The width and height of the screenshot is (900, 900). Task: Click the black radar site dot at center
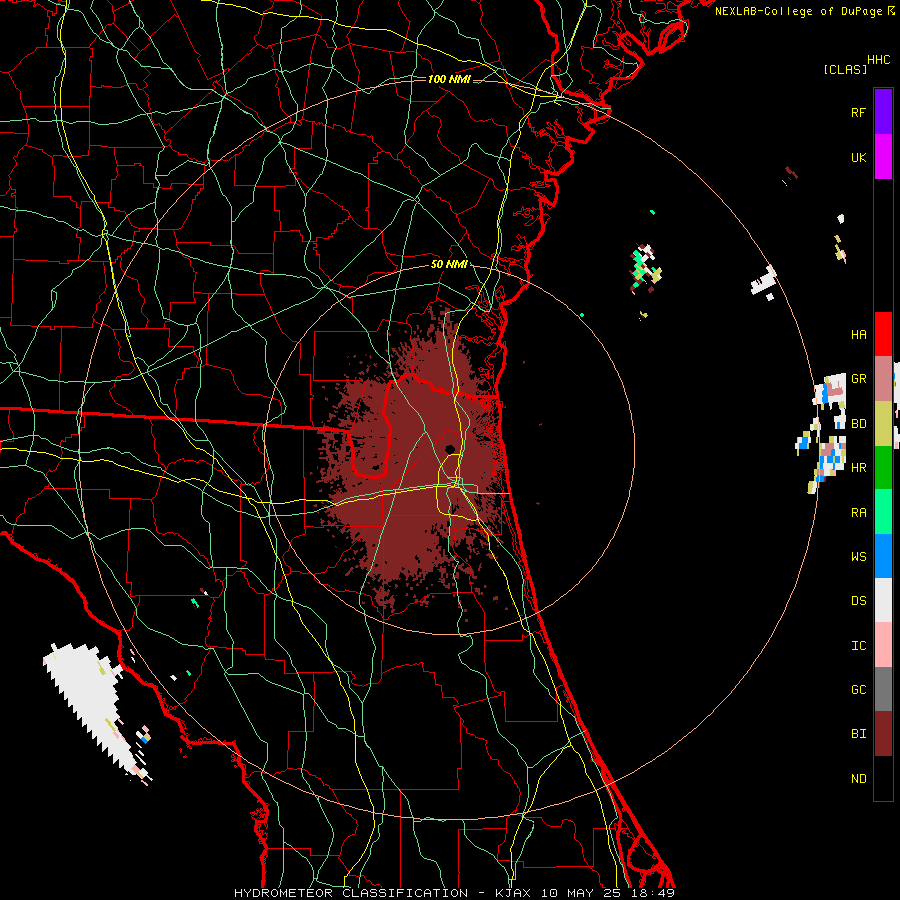coord(449,449)
